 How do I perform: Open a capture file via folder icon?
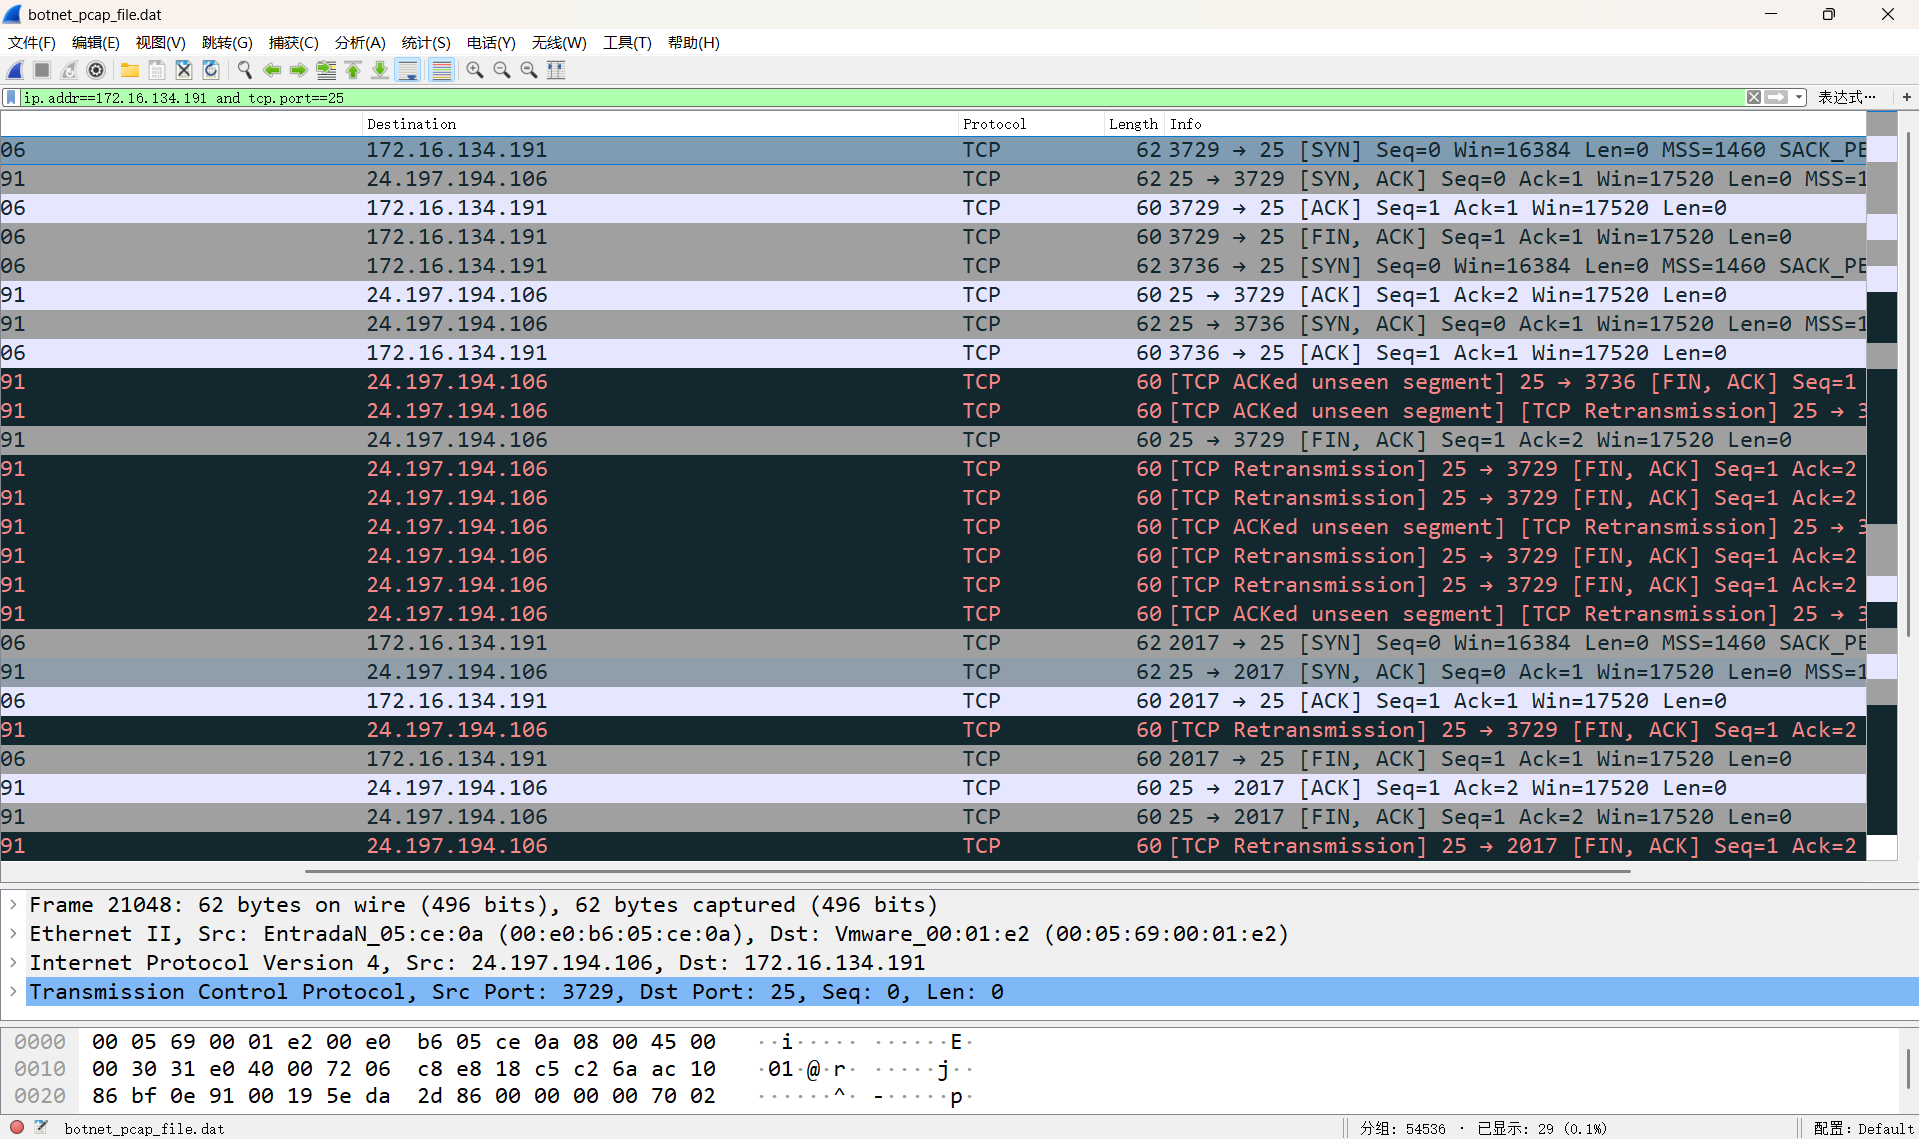[130, 70]
